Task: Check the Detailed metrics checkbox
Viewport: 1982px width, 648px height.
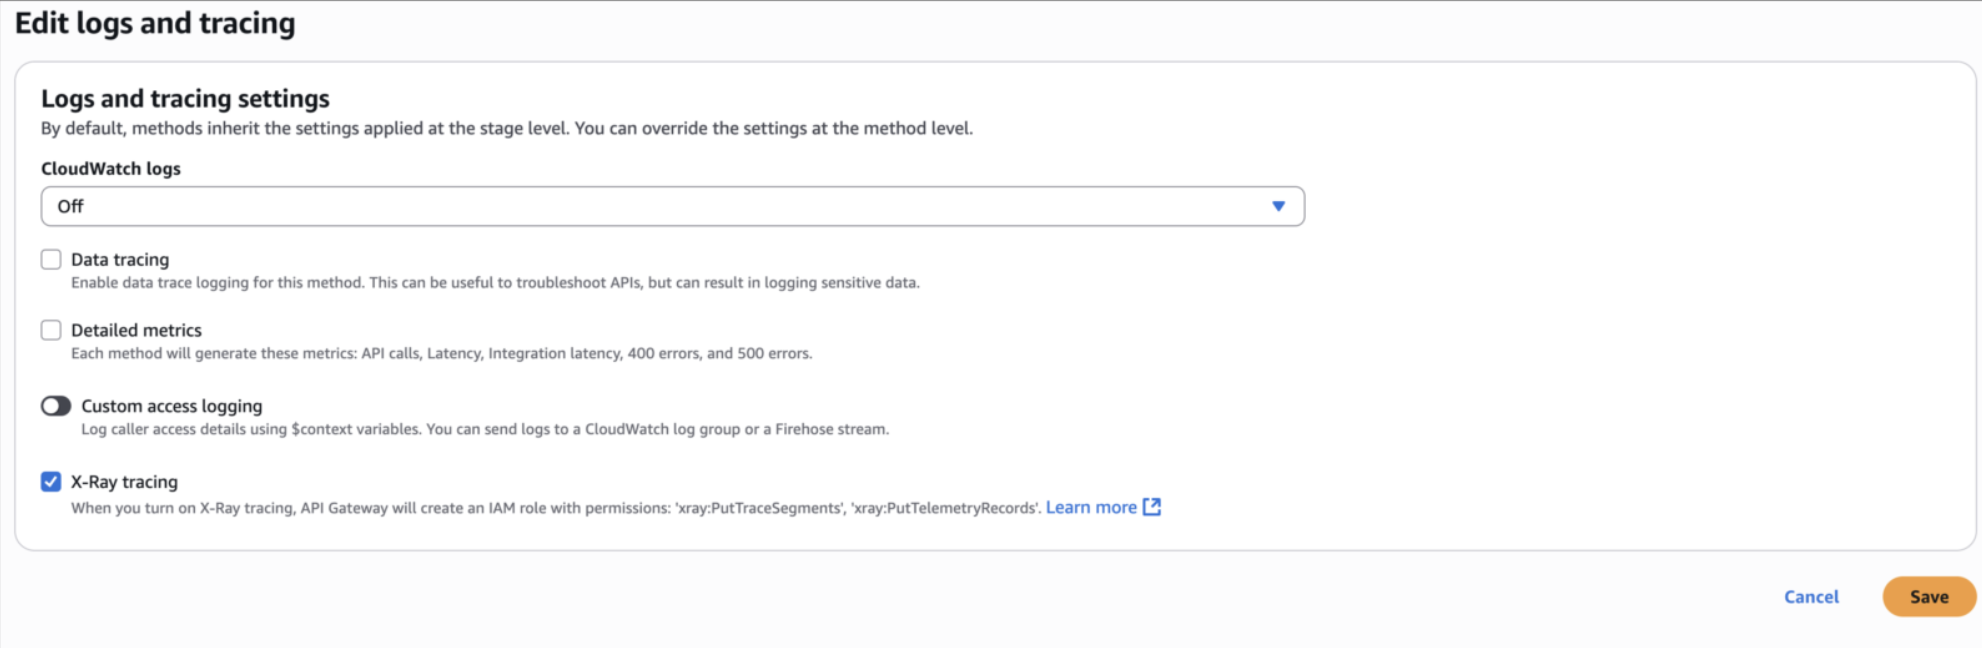Action: (x=51, y=330)
